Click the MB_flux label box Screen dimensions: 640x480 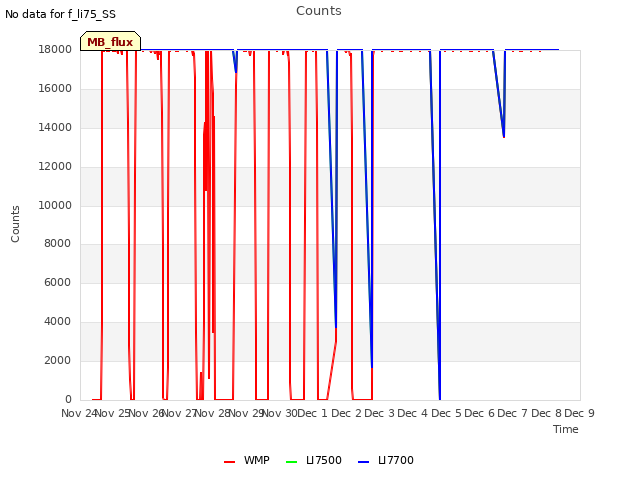110,41
